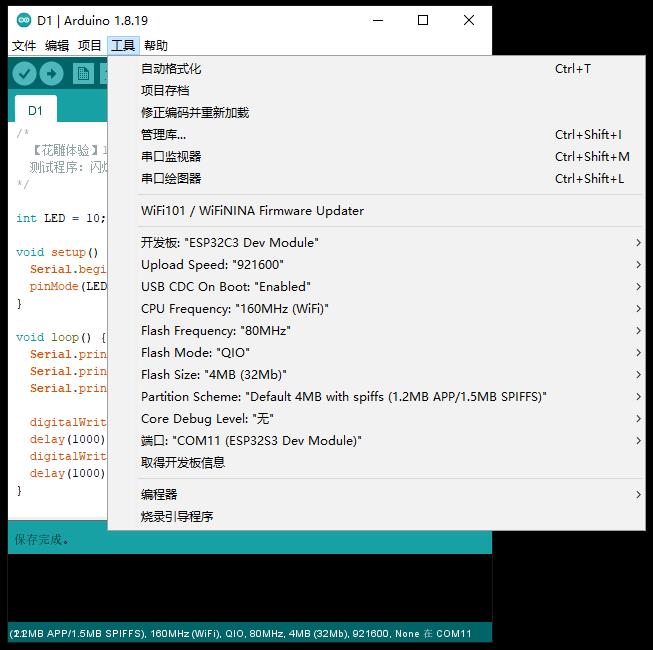This screenshot has height=650, width=653.
Task: Open the 帮助 menu
Action: click(x=156, y=45)
